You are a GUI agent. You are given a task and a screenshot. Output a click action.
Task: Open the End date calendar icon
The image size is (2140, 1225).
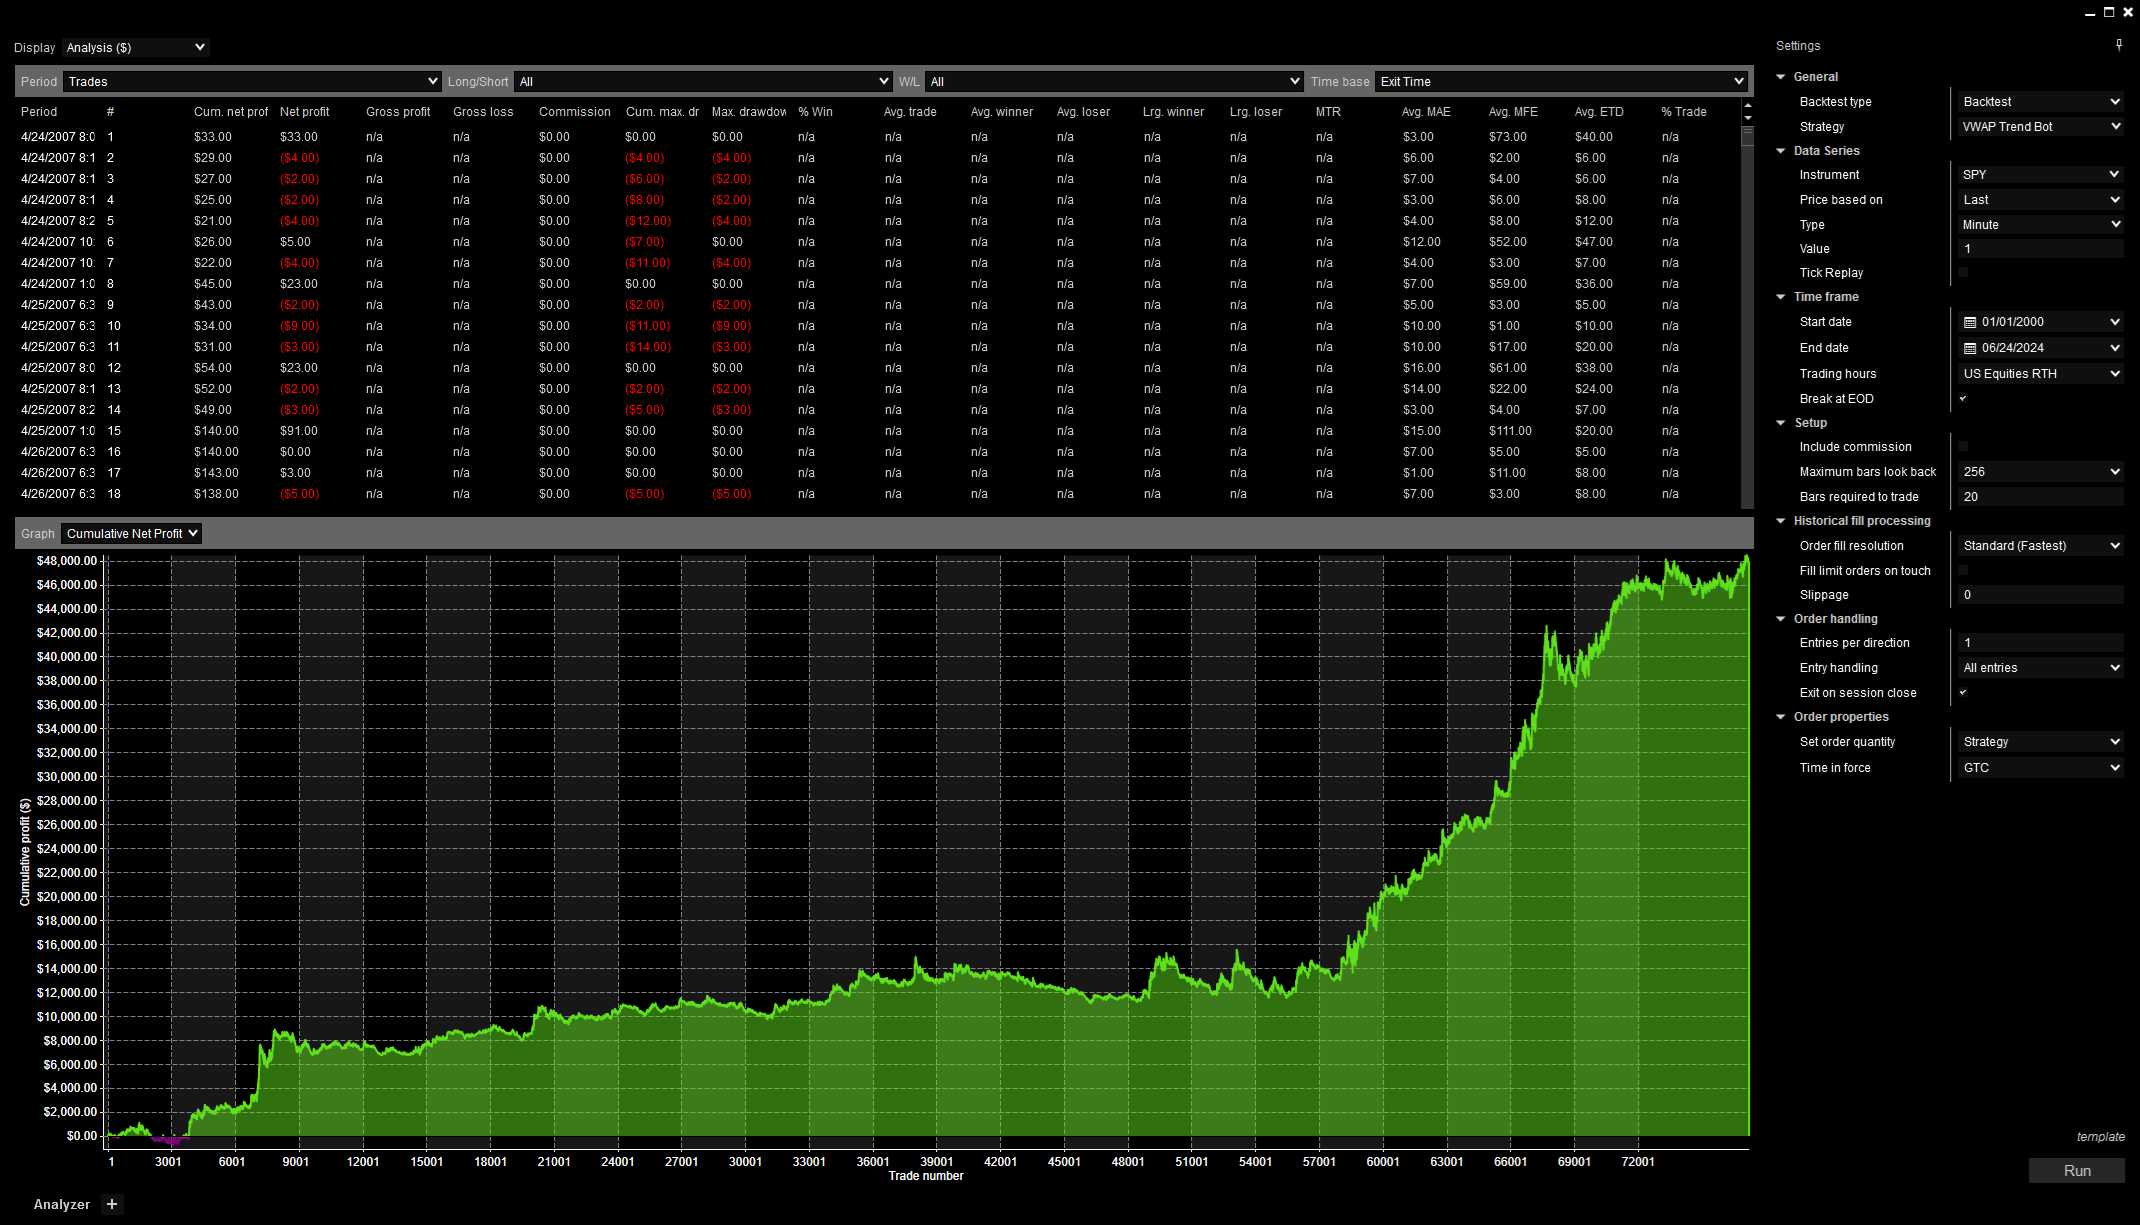pos(1969,348)
